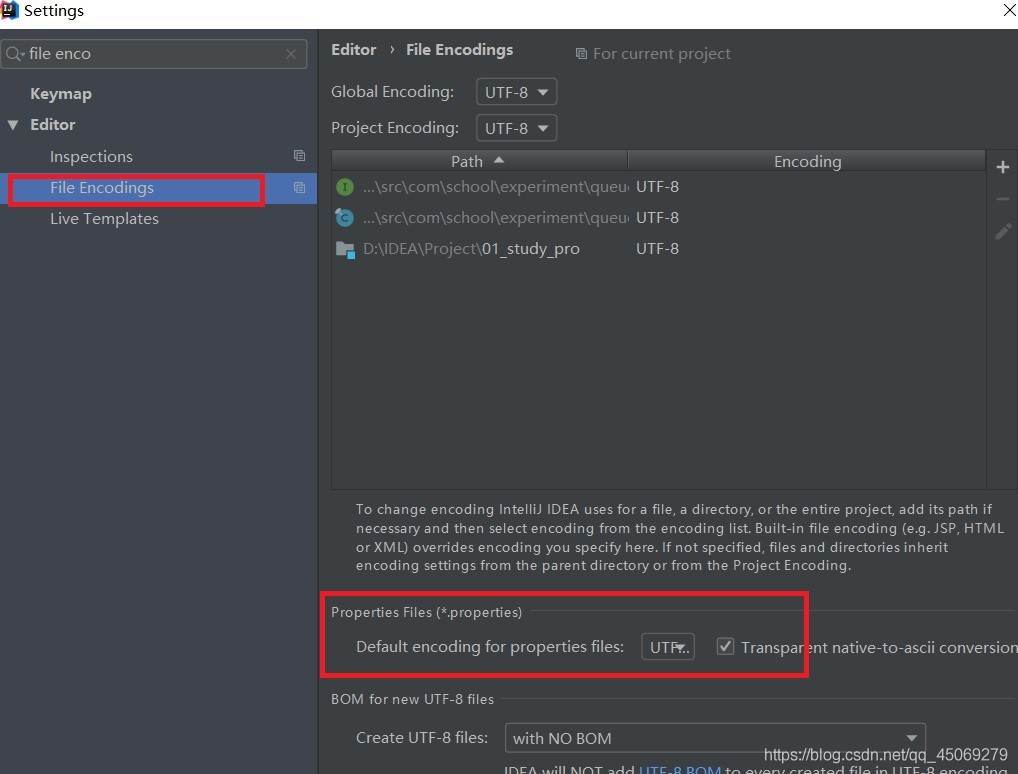Edit selected path with the pencil icon

(x=1003, y=231)
